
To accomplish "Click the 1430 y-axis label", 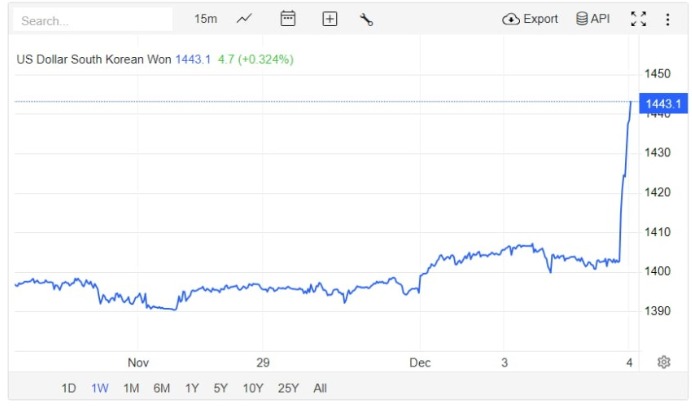I will 657,153.
